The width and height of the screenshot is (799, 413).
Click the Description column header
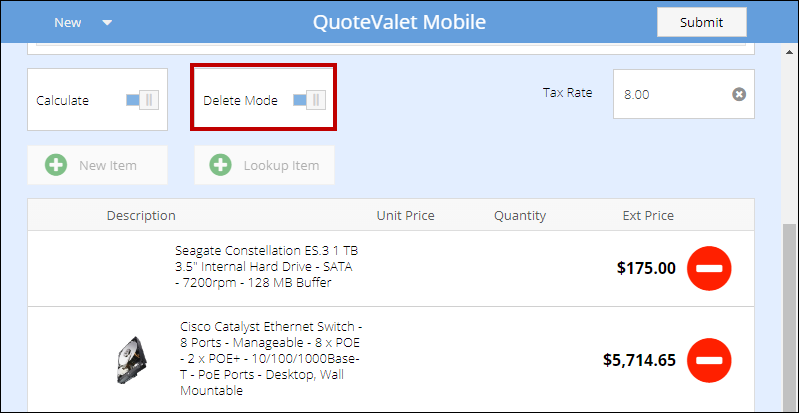[x=141, y=215]
